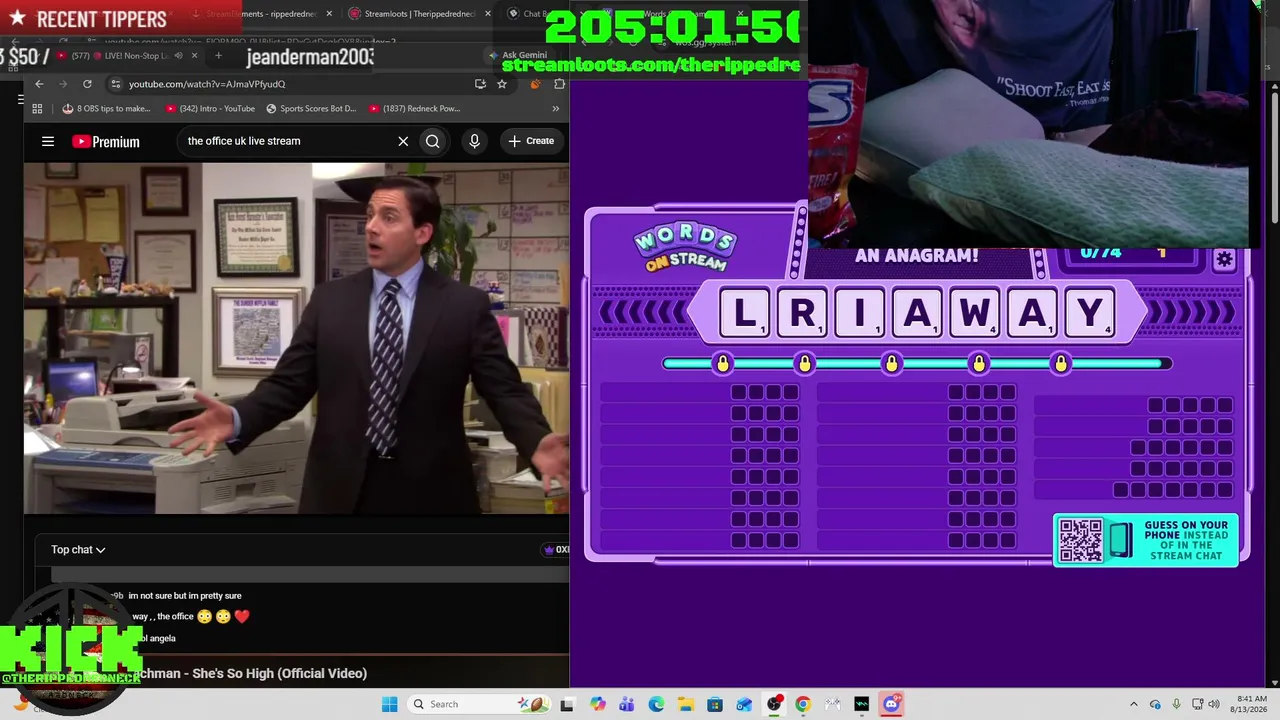This screenshot has height=720, width=1280.
Task: Open a new browser tab
Action: click(x=218, y=55)
